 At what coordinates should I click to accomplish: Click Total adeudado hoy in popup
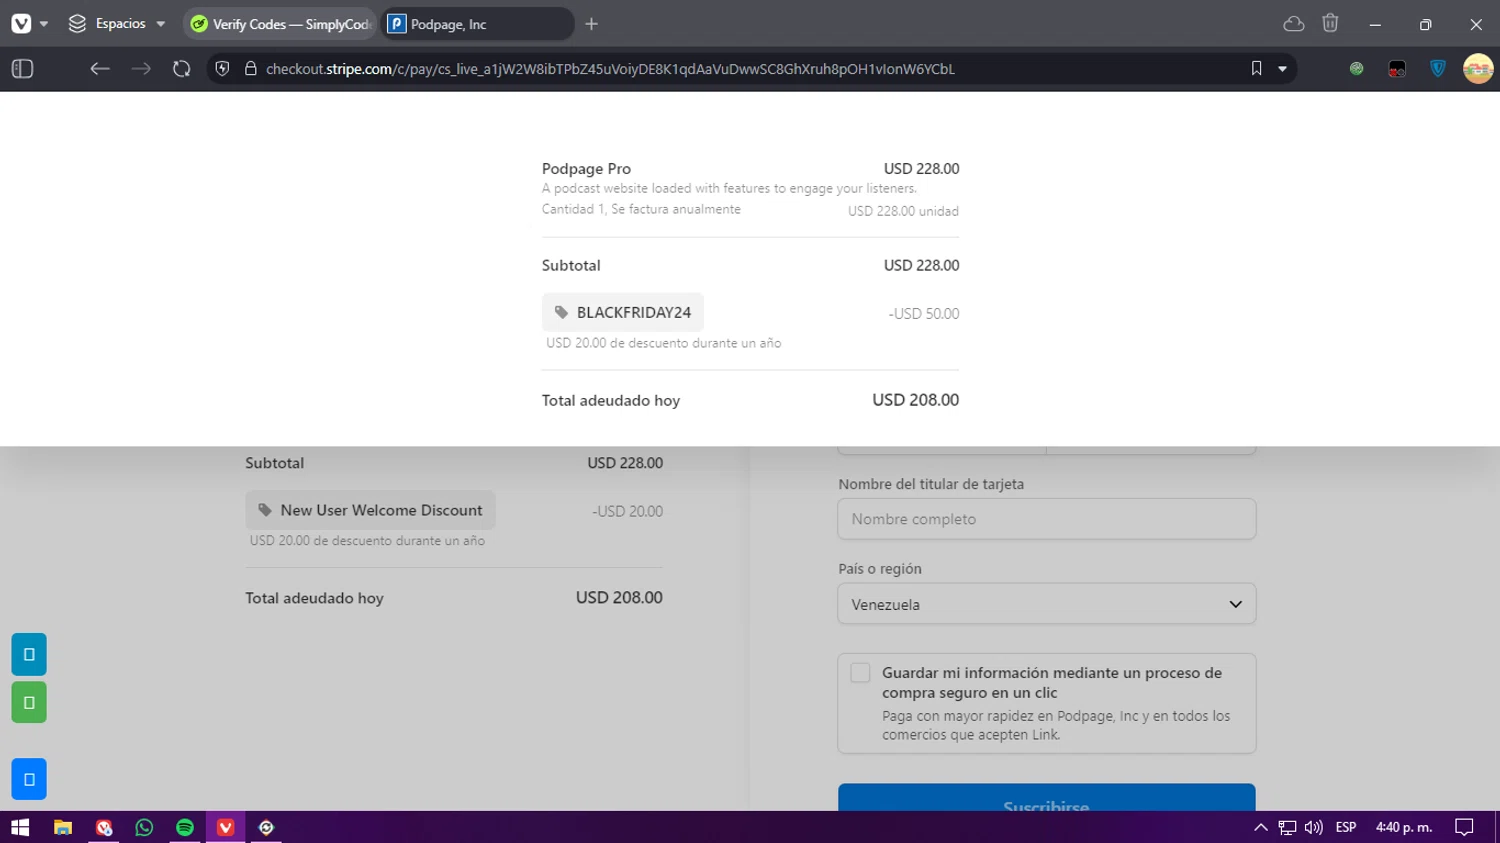[x=611, y=400]
